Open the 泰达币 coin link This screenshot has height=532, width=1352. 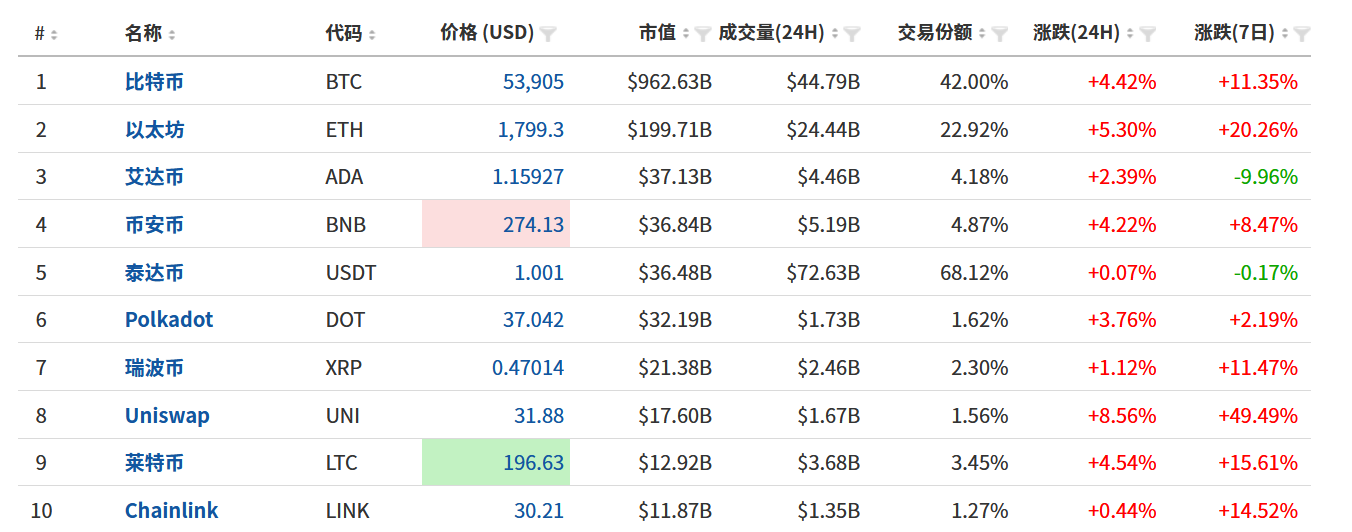coord(154,273)
